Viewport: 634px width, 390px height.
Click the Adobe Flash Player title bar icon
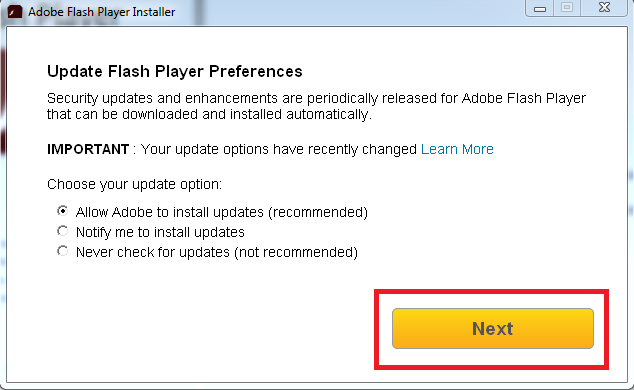[15, 11]
